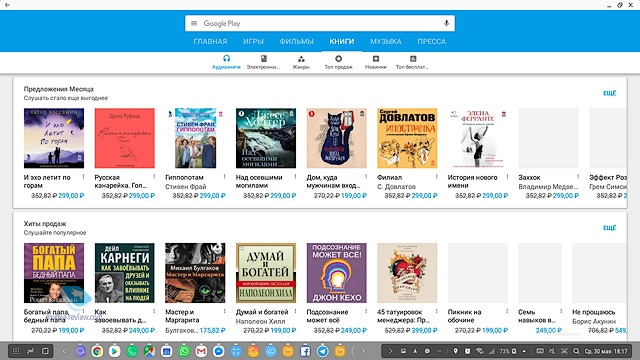Click the back arrow in the title bar
The height and width of the screenshot is (360, 640).
tap(7, 5)
